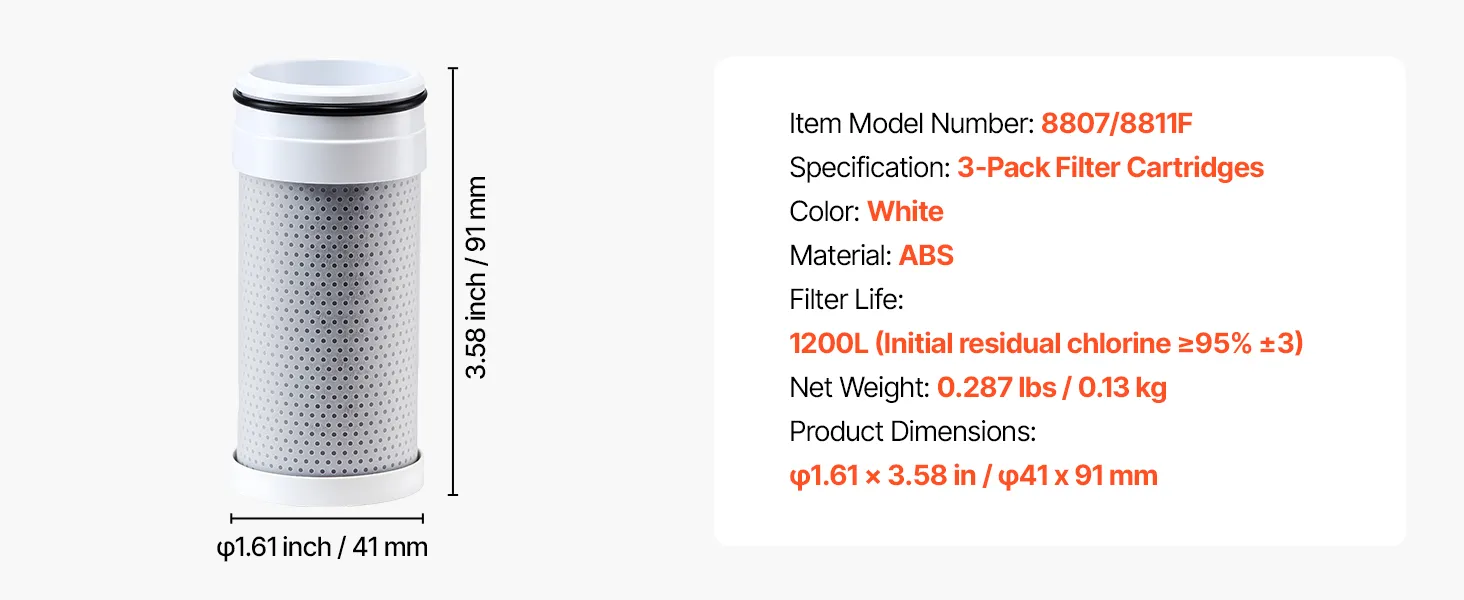The image size is (1464, 600).
Task: Click the white bottom base of the cartridge
Action: (x=330, y=480)
